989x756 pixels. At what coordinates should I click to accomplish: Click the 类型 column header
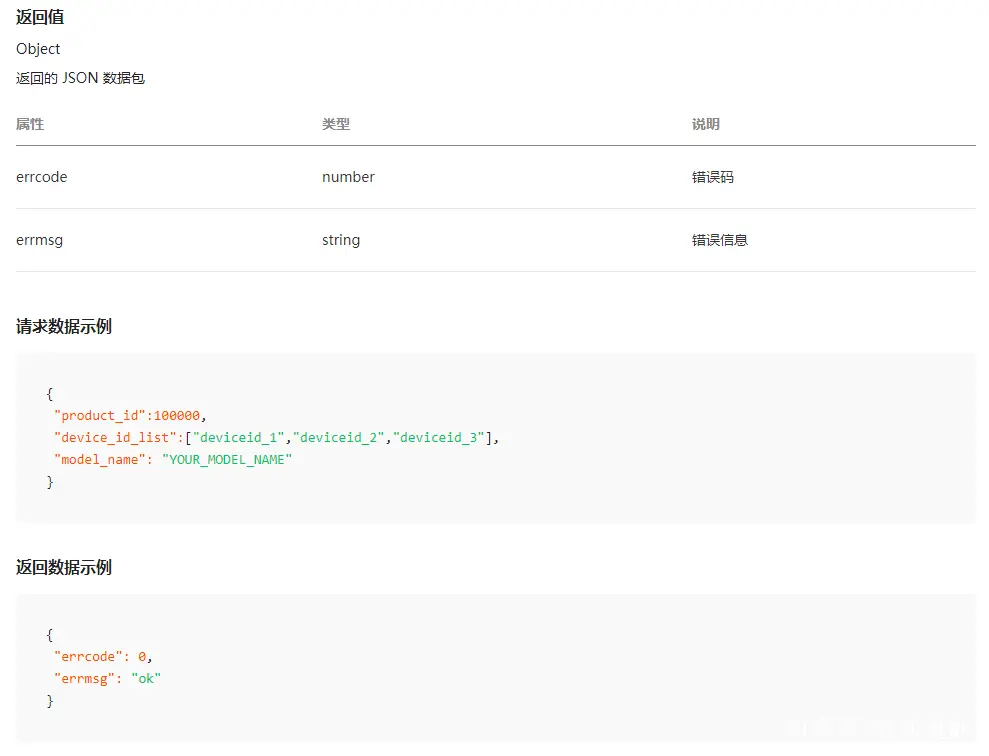tap(336, 124)
